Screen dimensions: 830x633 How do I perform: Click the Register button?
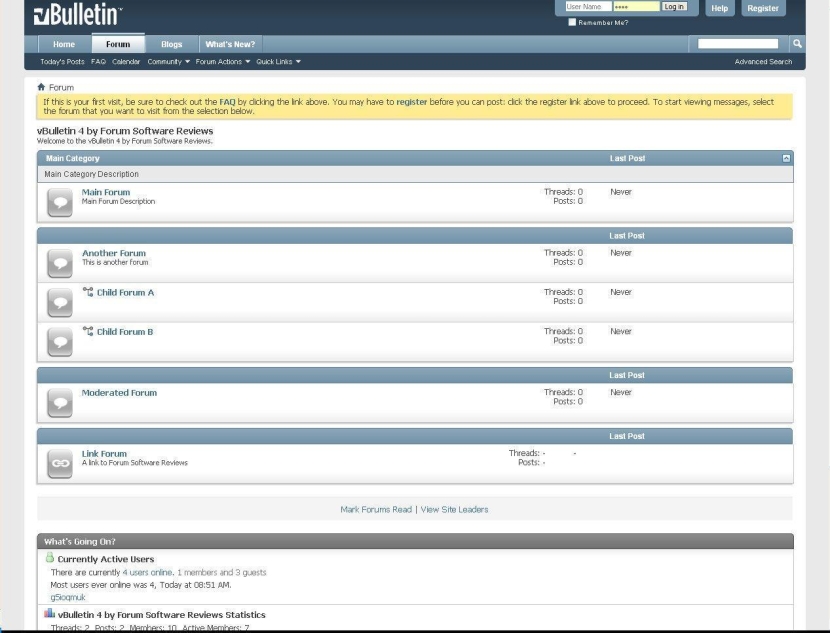click(762, 8)
